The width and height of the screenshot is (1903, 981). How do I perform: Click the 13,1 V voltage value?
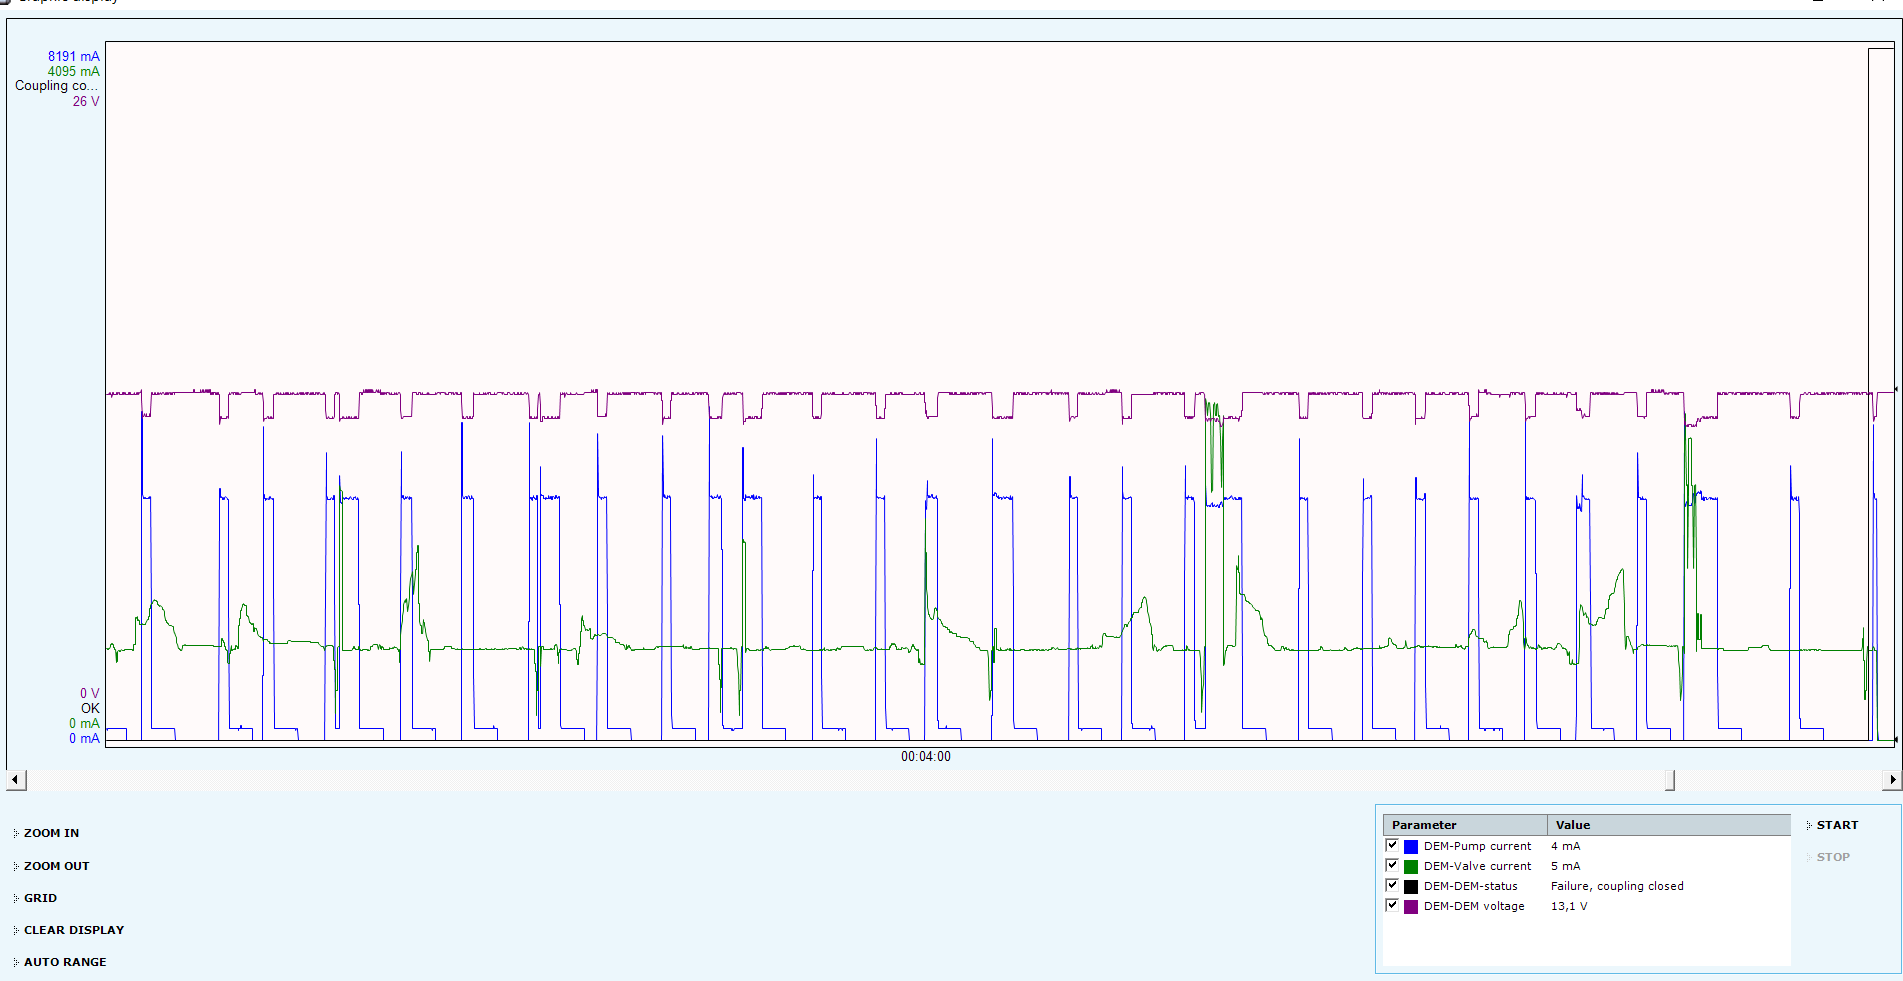[x=1569, y=906]
